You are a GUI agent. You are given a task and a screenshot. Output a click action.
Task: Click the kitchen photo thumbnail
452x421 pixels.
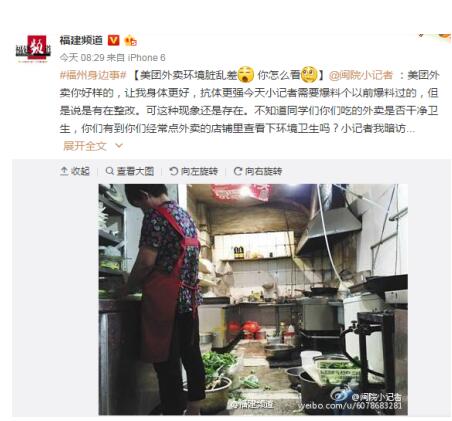pos(253,299)
